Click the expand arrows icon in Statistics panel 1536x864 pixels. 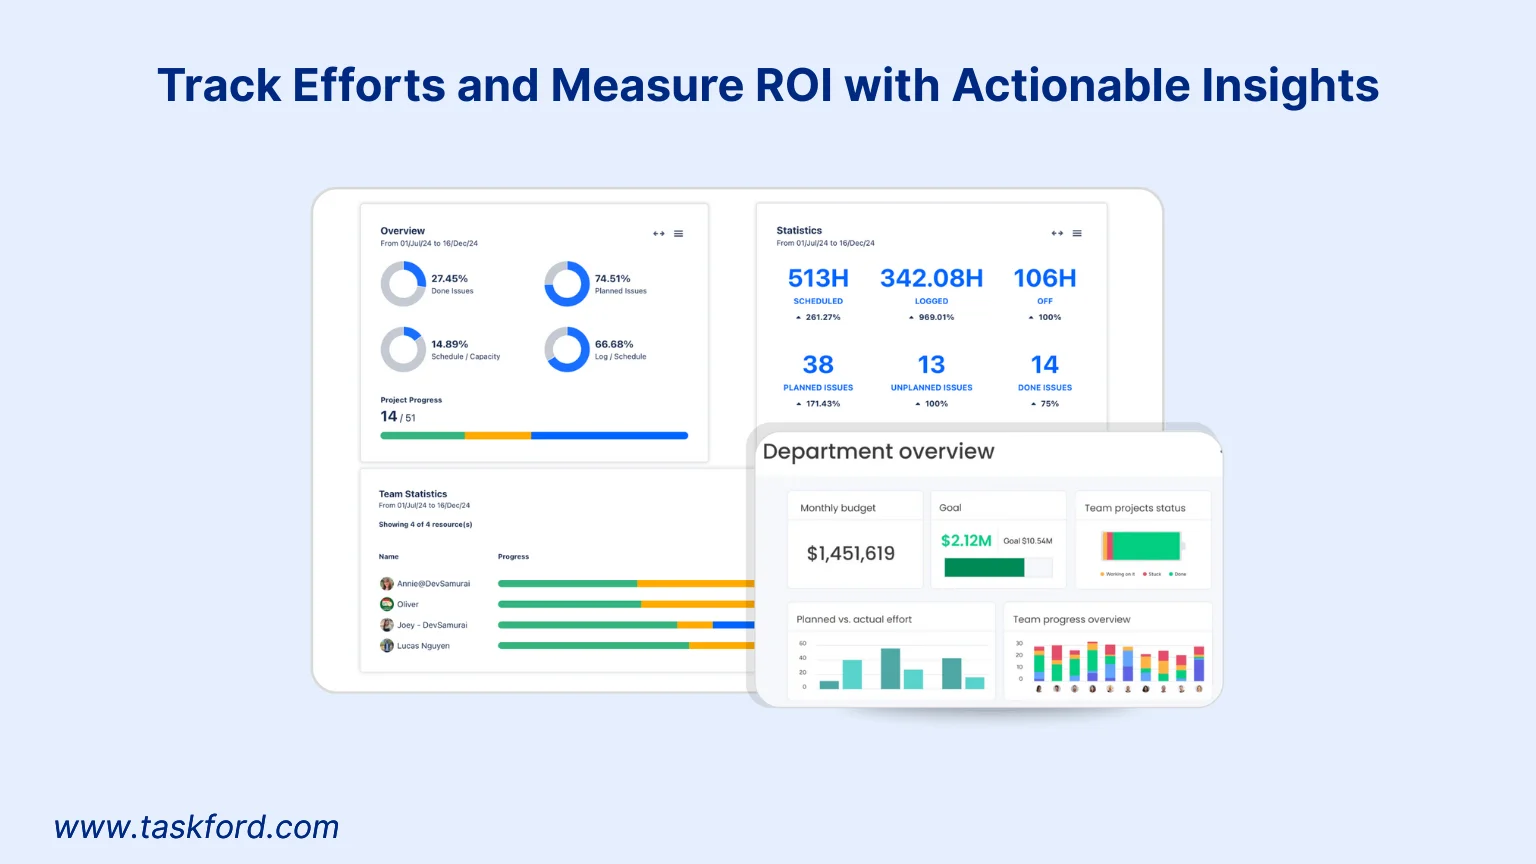tap(1057, 233)
